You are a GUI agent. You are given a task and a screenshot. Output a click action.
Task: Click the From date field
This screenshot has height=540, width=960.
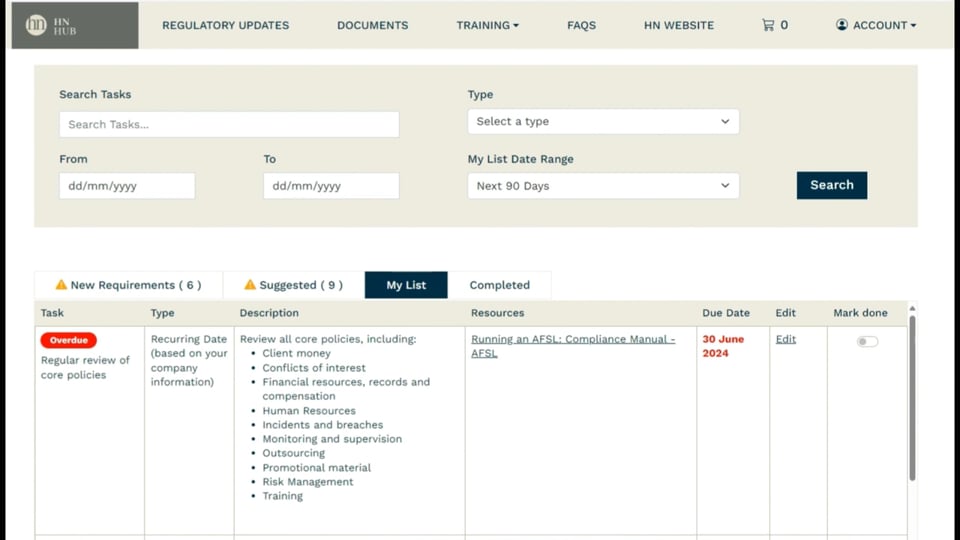tap(127, 186)
